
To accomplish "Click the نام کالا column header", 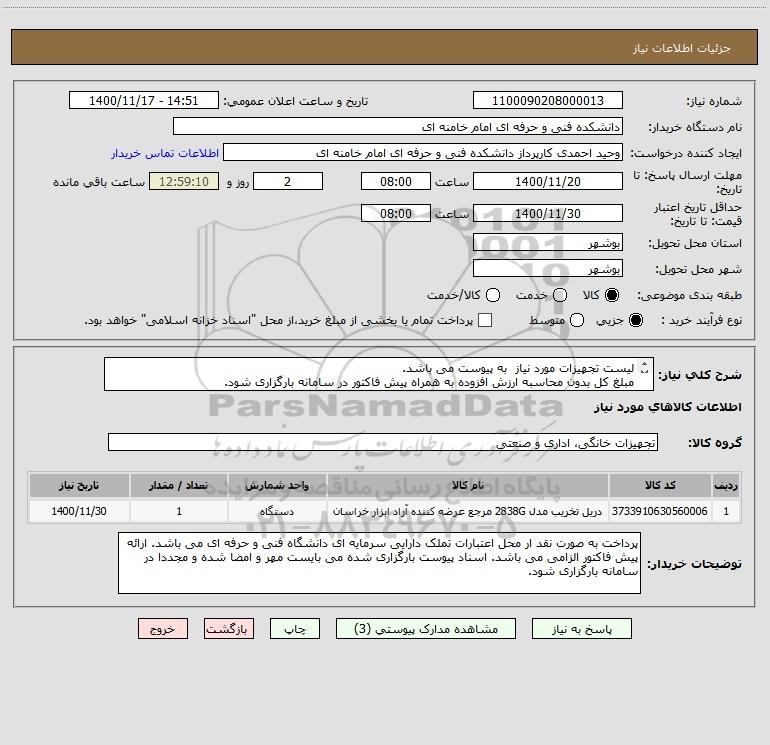I will click(x=468, y=485).
